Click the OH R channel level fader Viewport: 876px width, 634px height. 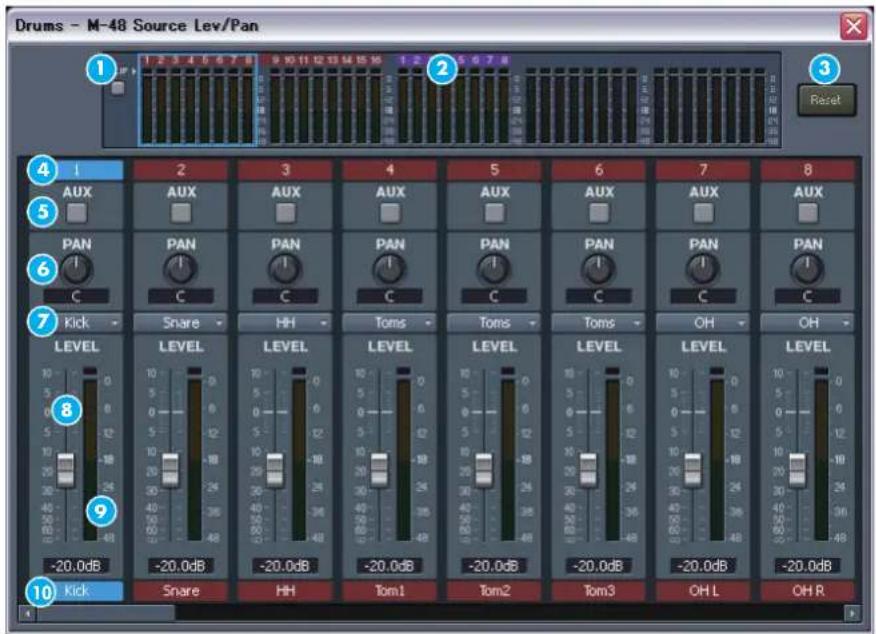coord(797,470)
